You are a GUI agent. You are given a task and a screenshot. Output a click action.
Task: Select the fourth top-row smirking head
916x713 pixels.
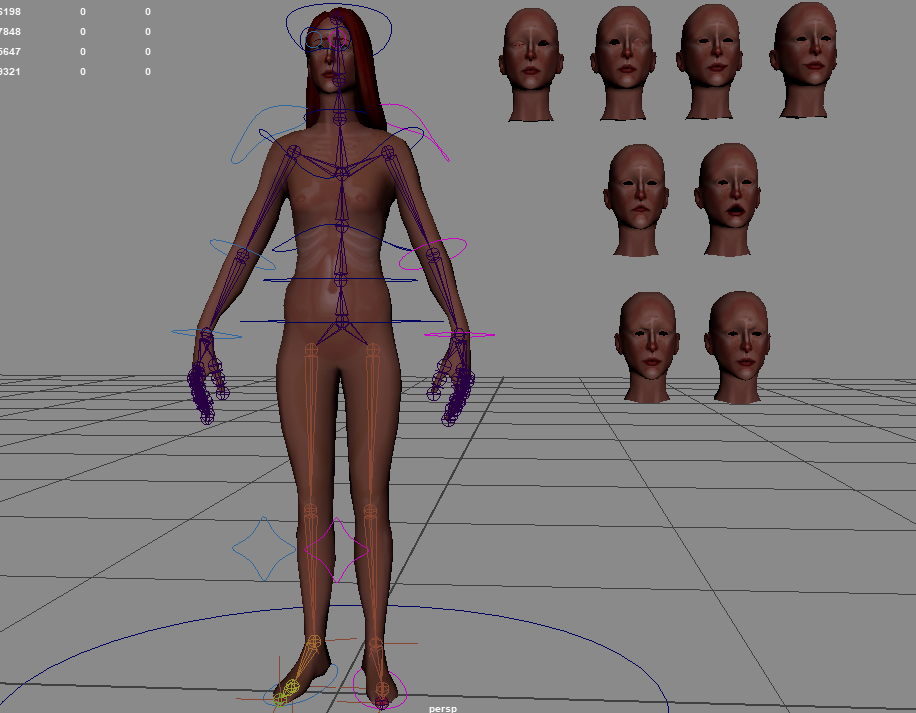click(804, 60)
